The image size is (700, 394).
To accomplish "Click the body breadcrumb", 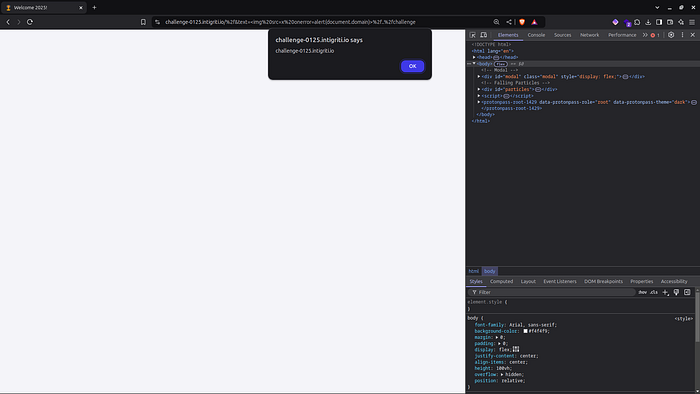I will point(489,271).
